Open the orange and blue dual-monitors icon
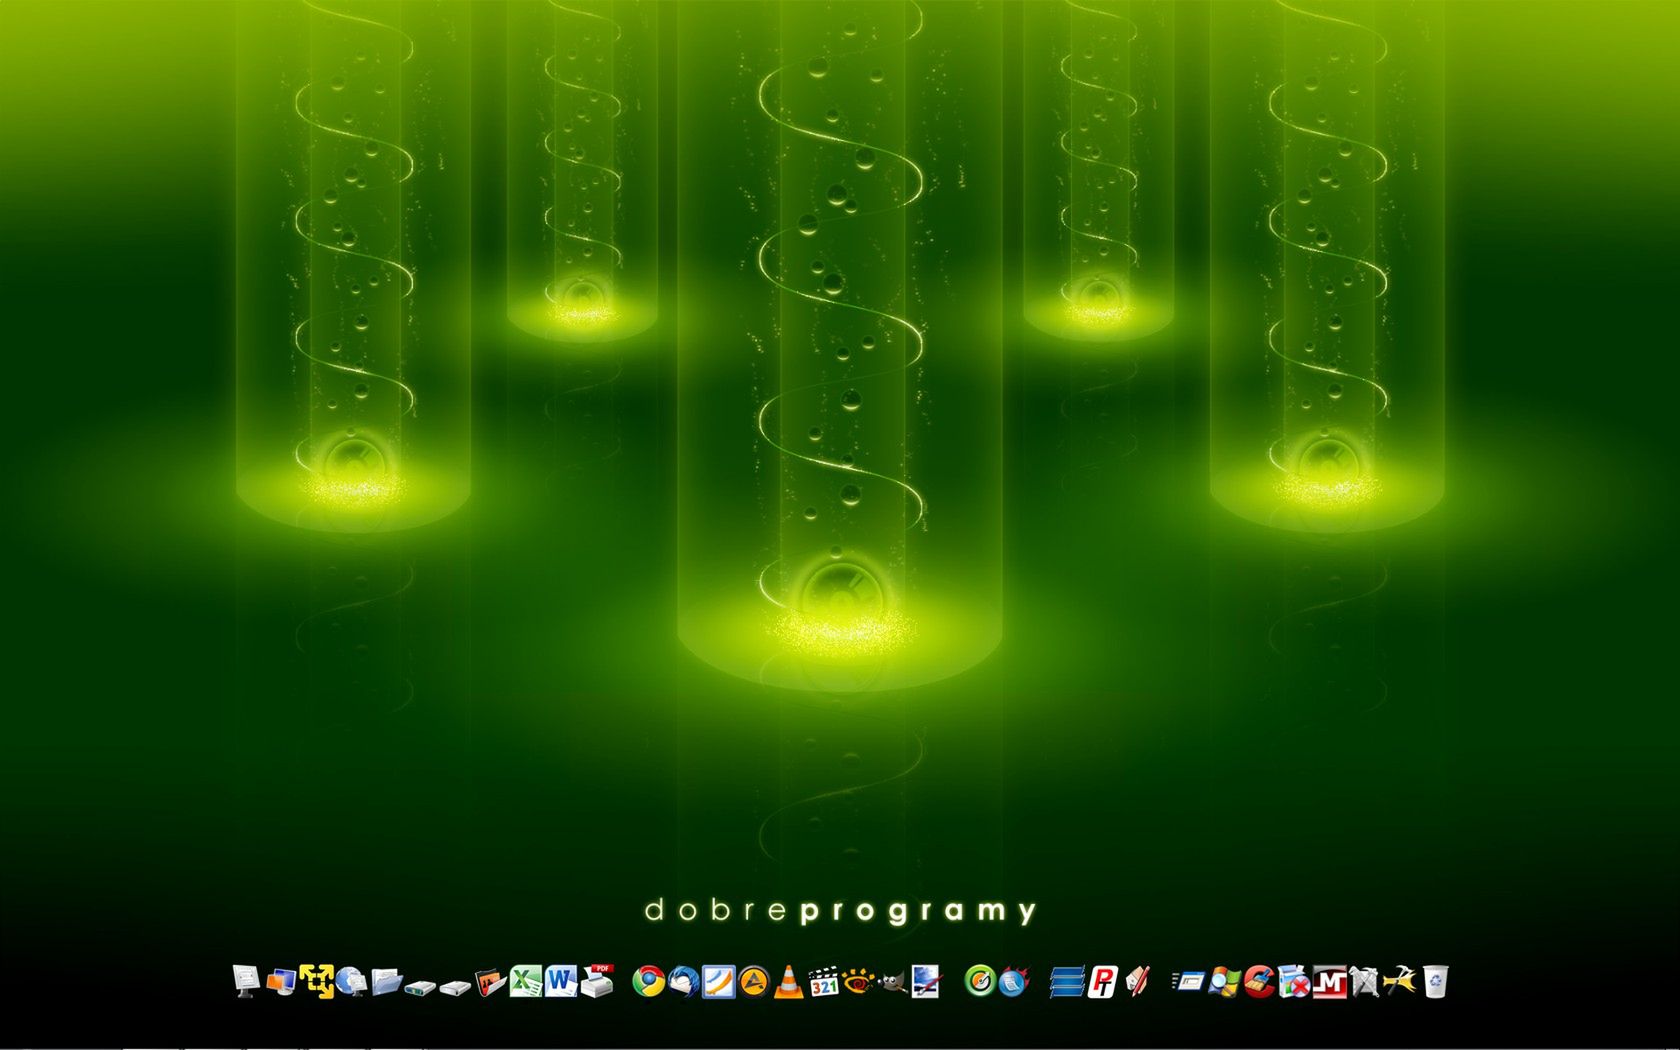This screenshot has height=1050, width=1680. pyautogui.click(x=281, y=982)
